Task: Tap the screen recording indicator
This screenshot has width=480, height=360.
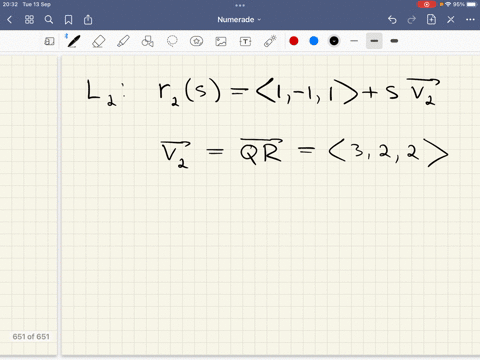Action: point(427,4)
